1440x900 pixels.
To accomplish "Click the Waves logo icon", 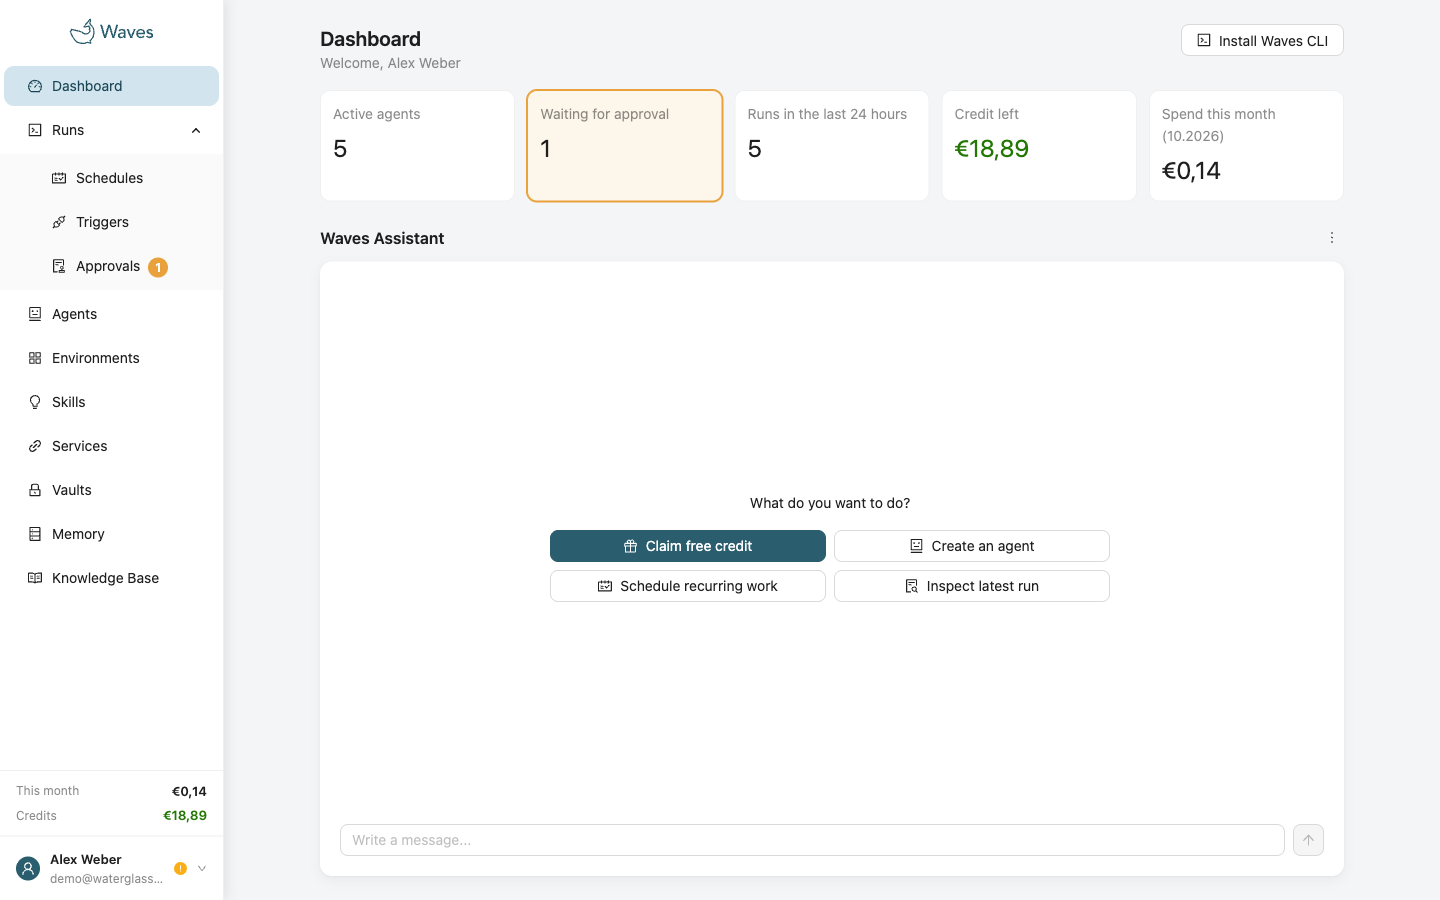I will [82, 31].
